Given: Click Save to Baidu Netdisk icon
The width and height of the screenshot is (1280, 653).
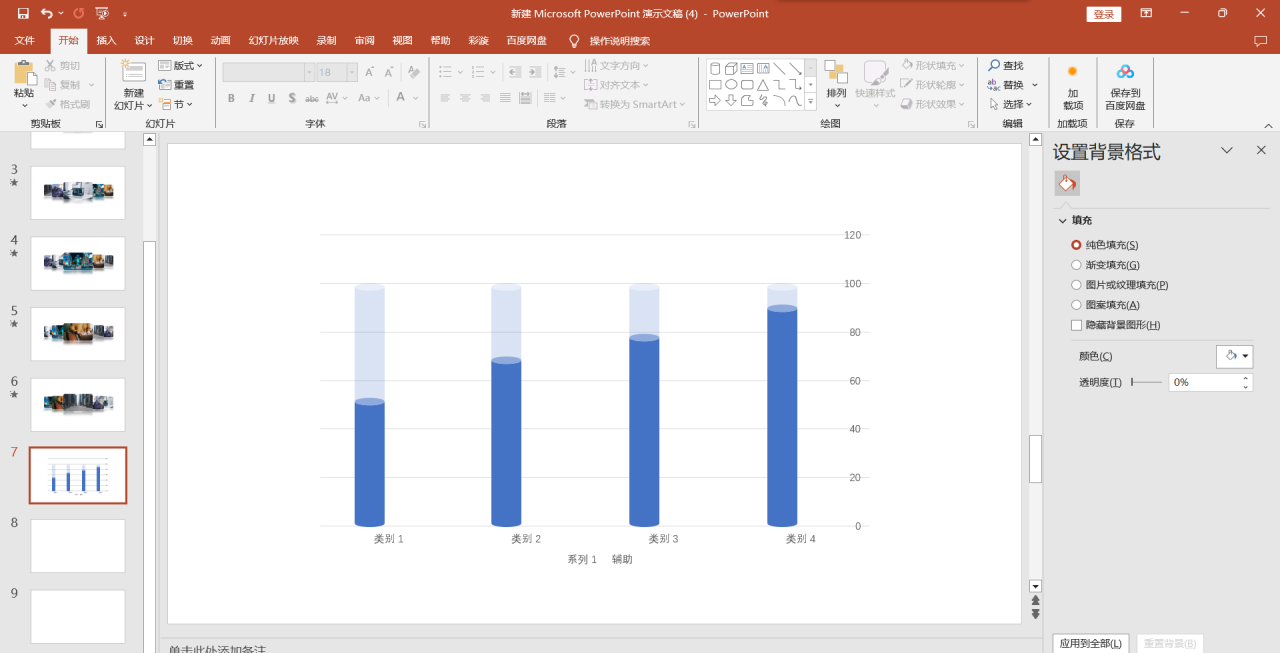Looking at the screenshot, I should click(x=1125, y=78).
